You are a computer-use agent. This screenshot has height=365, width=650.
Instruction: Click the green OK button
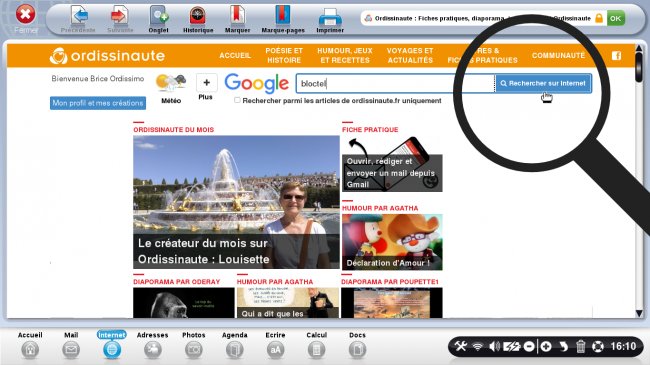pos(616,18)
